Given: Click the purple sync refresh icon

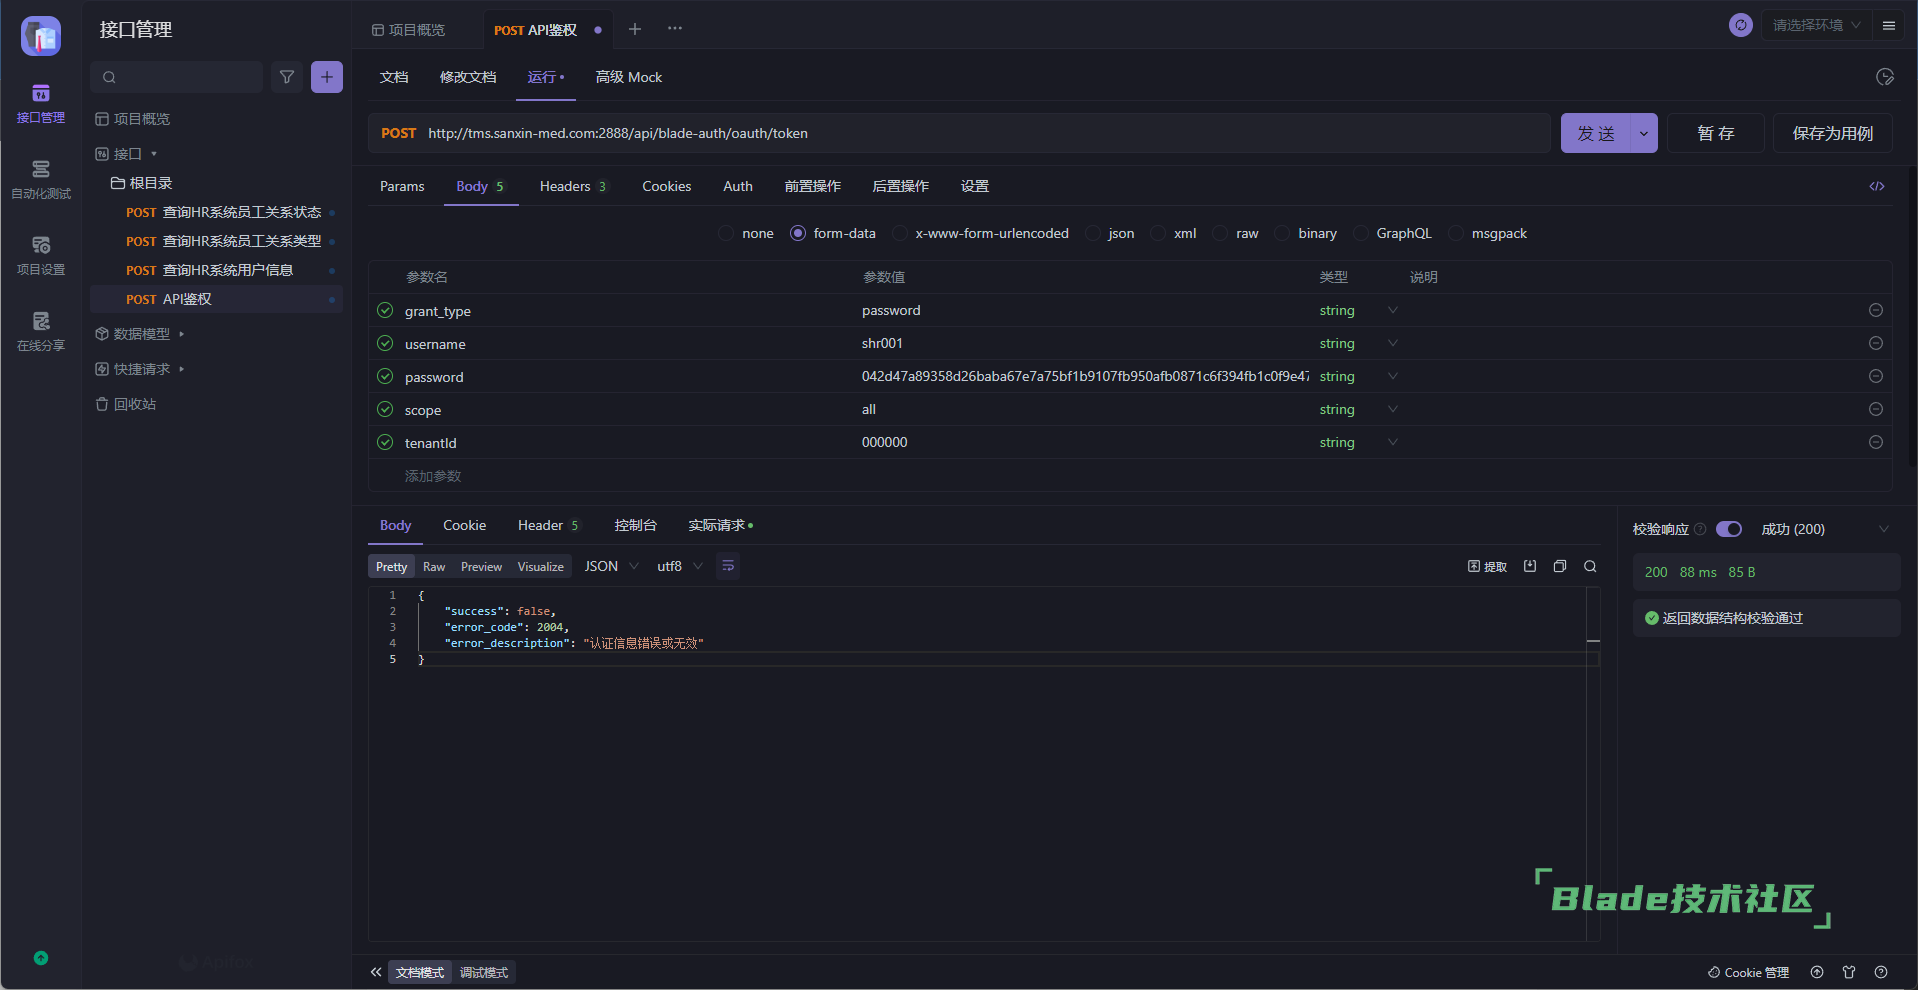Looking at the screenshot, I should pyautogui.click(x=1741, y=25).
